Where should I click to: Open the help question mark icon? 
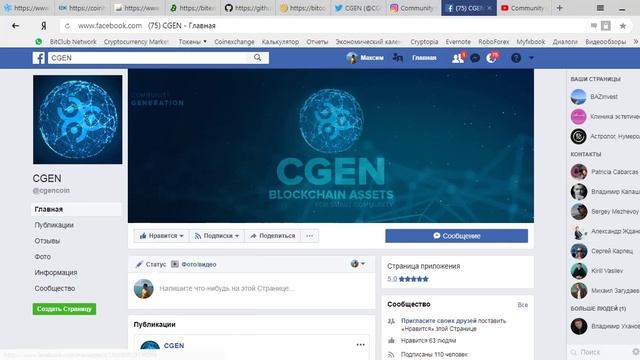coord(516,58)
